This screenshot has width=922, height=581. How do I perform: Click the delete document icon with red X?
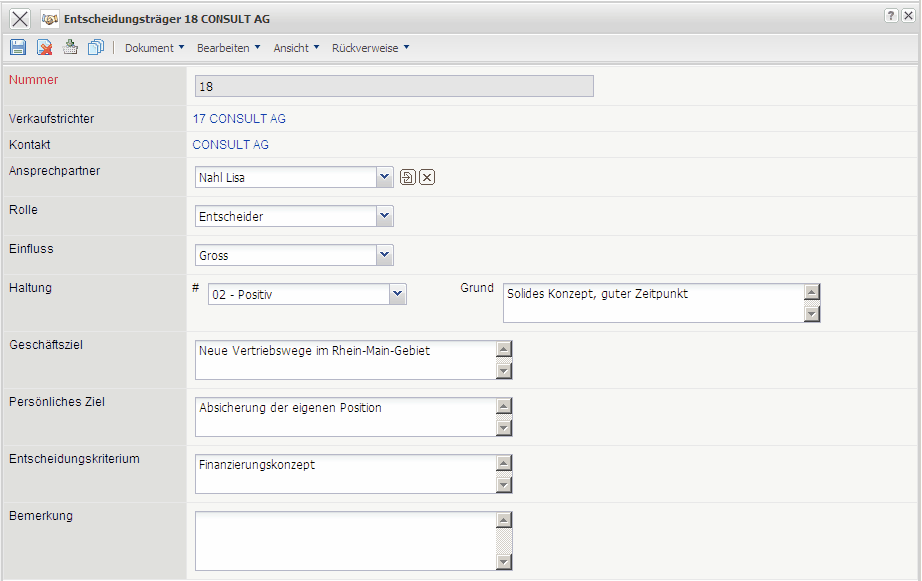click(44, 47)
